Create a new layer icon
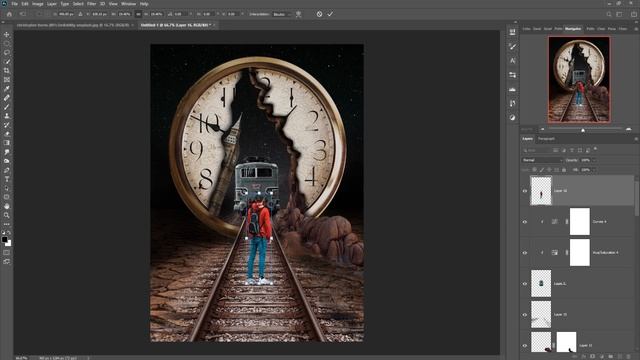 click(620, 356)
